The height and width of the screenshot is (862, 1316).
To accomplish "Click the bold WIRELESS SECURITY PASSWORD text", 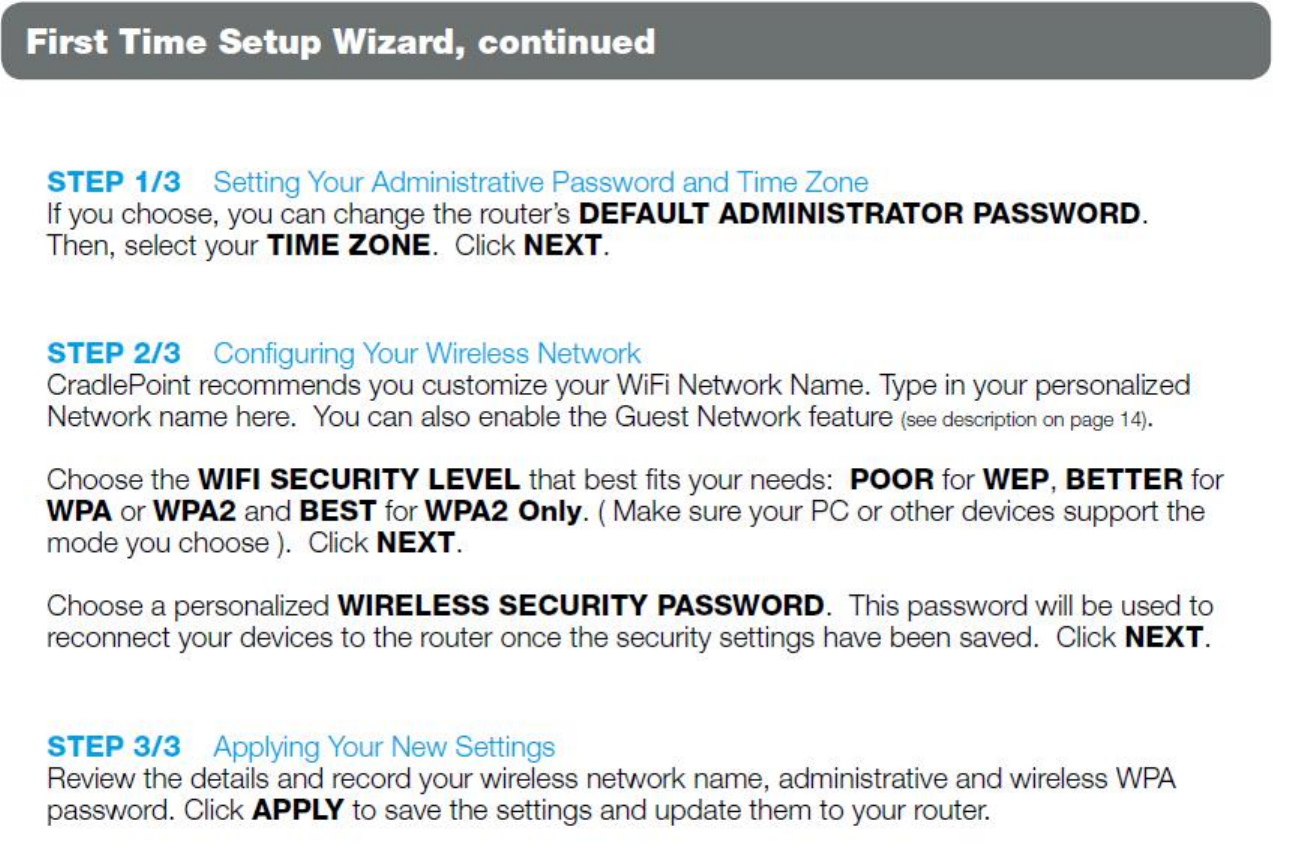I will point(581,605).
